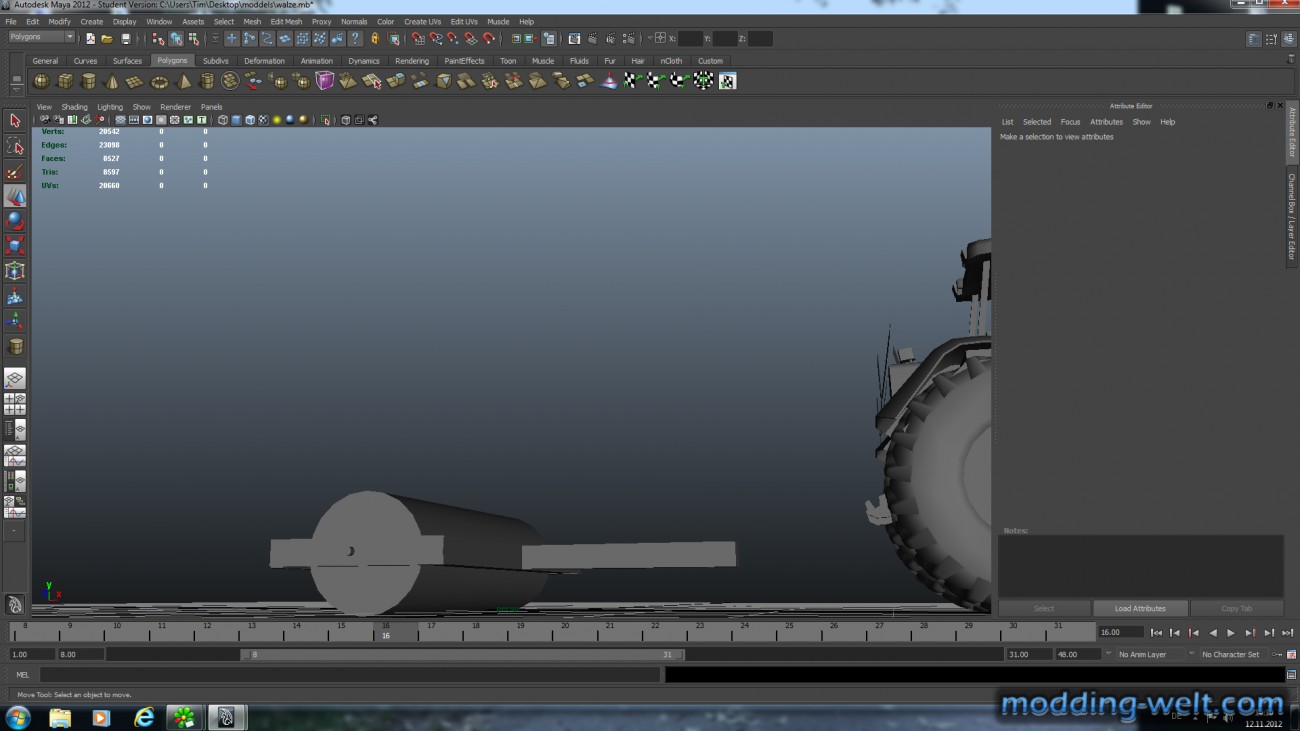Create a new scene file
The image size is (1300, 731).
point(90,39)
